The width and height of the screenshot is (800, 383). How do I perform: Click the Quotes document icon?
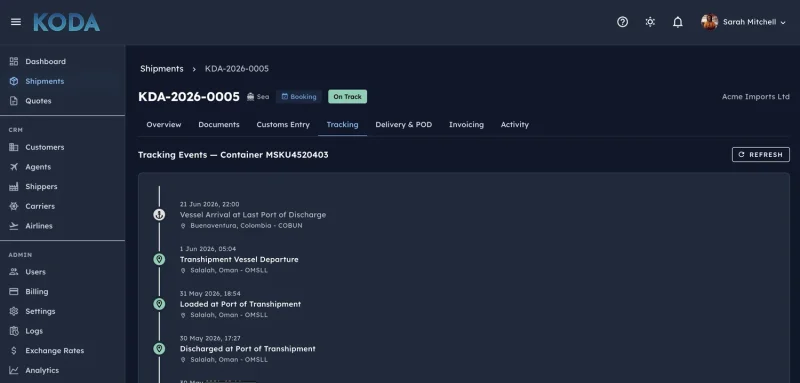pos(14,101)
